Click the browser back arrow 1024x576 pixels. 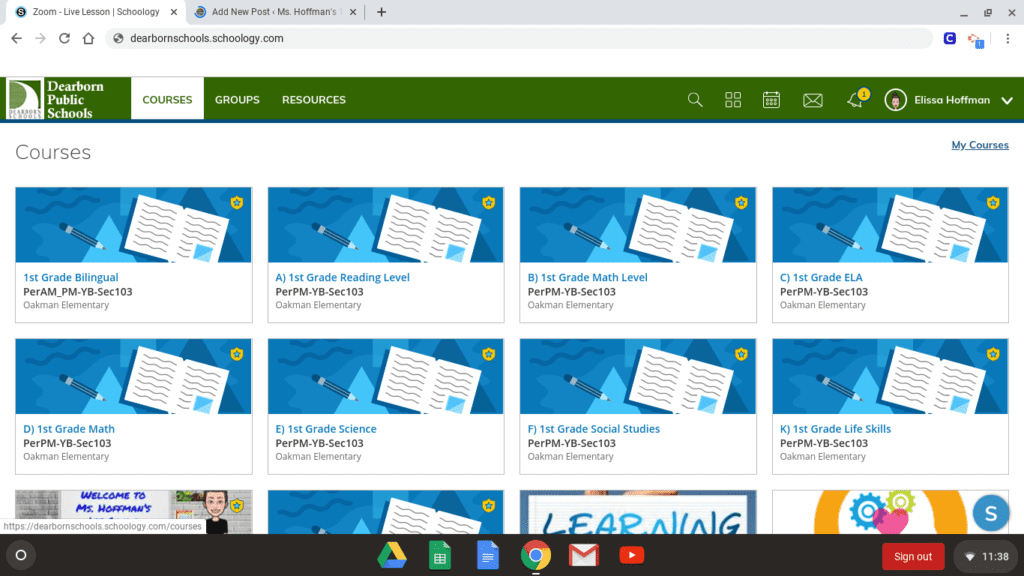pos(16,39)
